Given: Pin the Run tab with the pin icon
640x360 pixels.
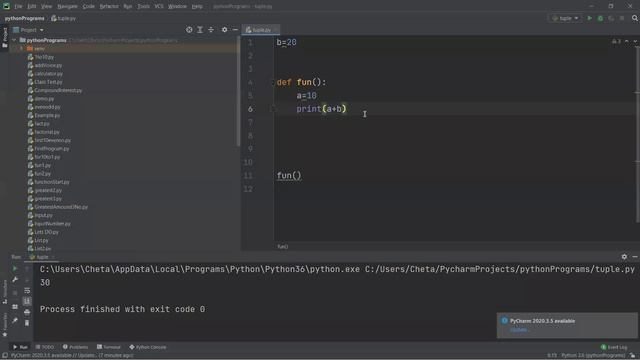Looking at the screenshot, I should tap(15, 321).
